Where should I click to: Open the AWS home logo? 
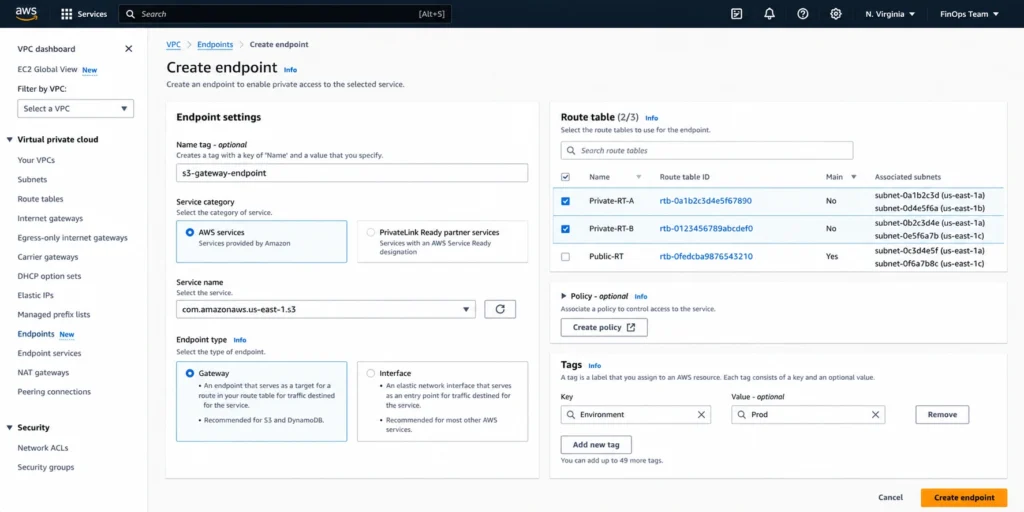pyautogui.click(x=27, y=13)
